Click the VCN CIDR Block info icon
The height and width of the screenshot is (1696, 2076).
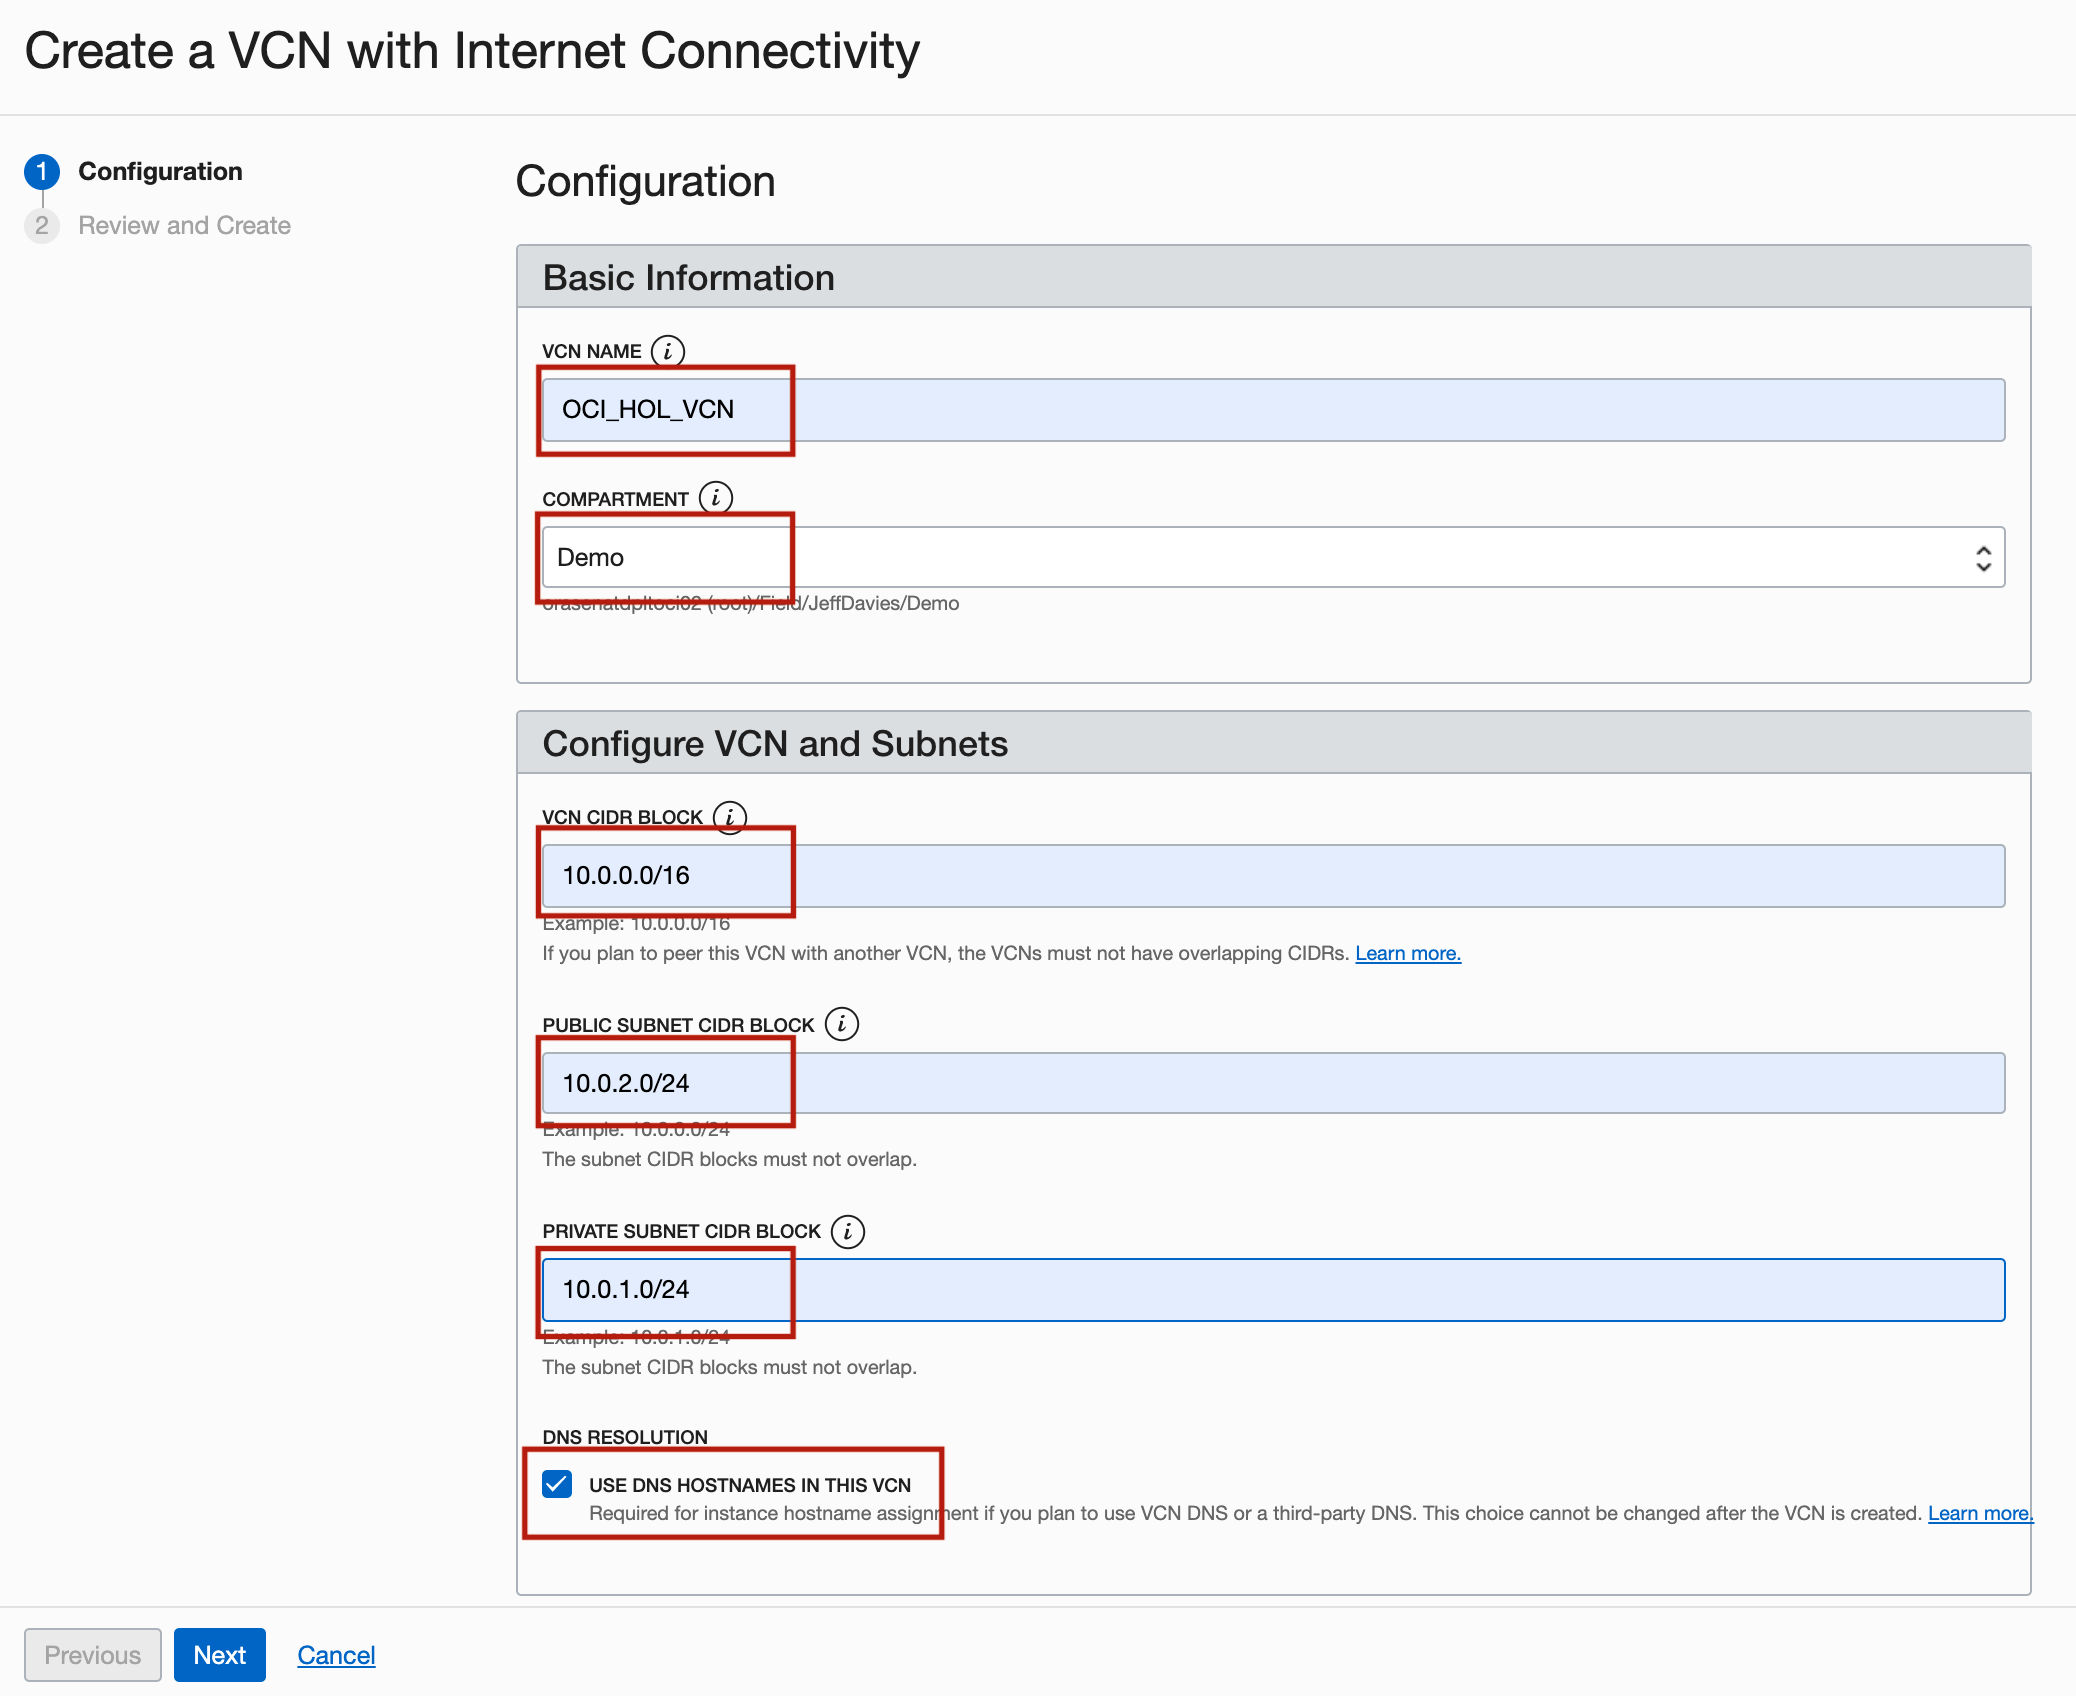pyautogui.click(x=729, y=817)
